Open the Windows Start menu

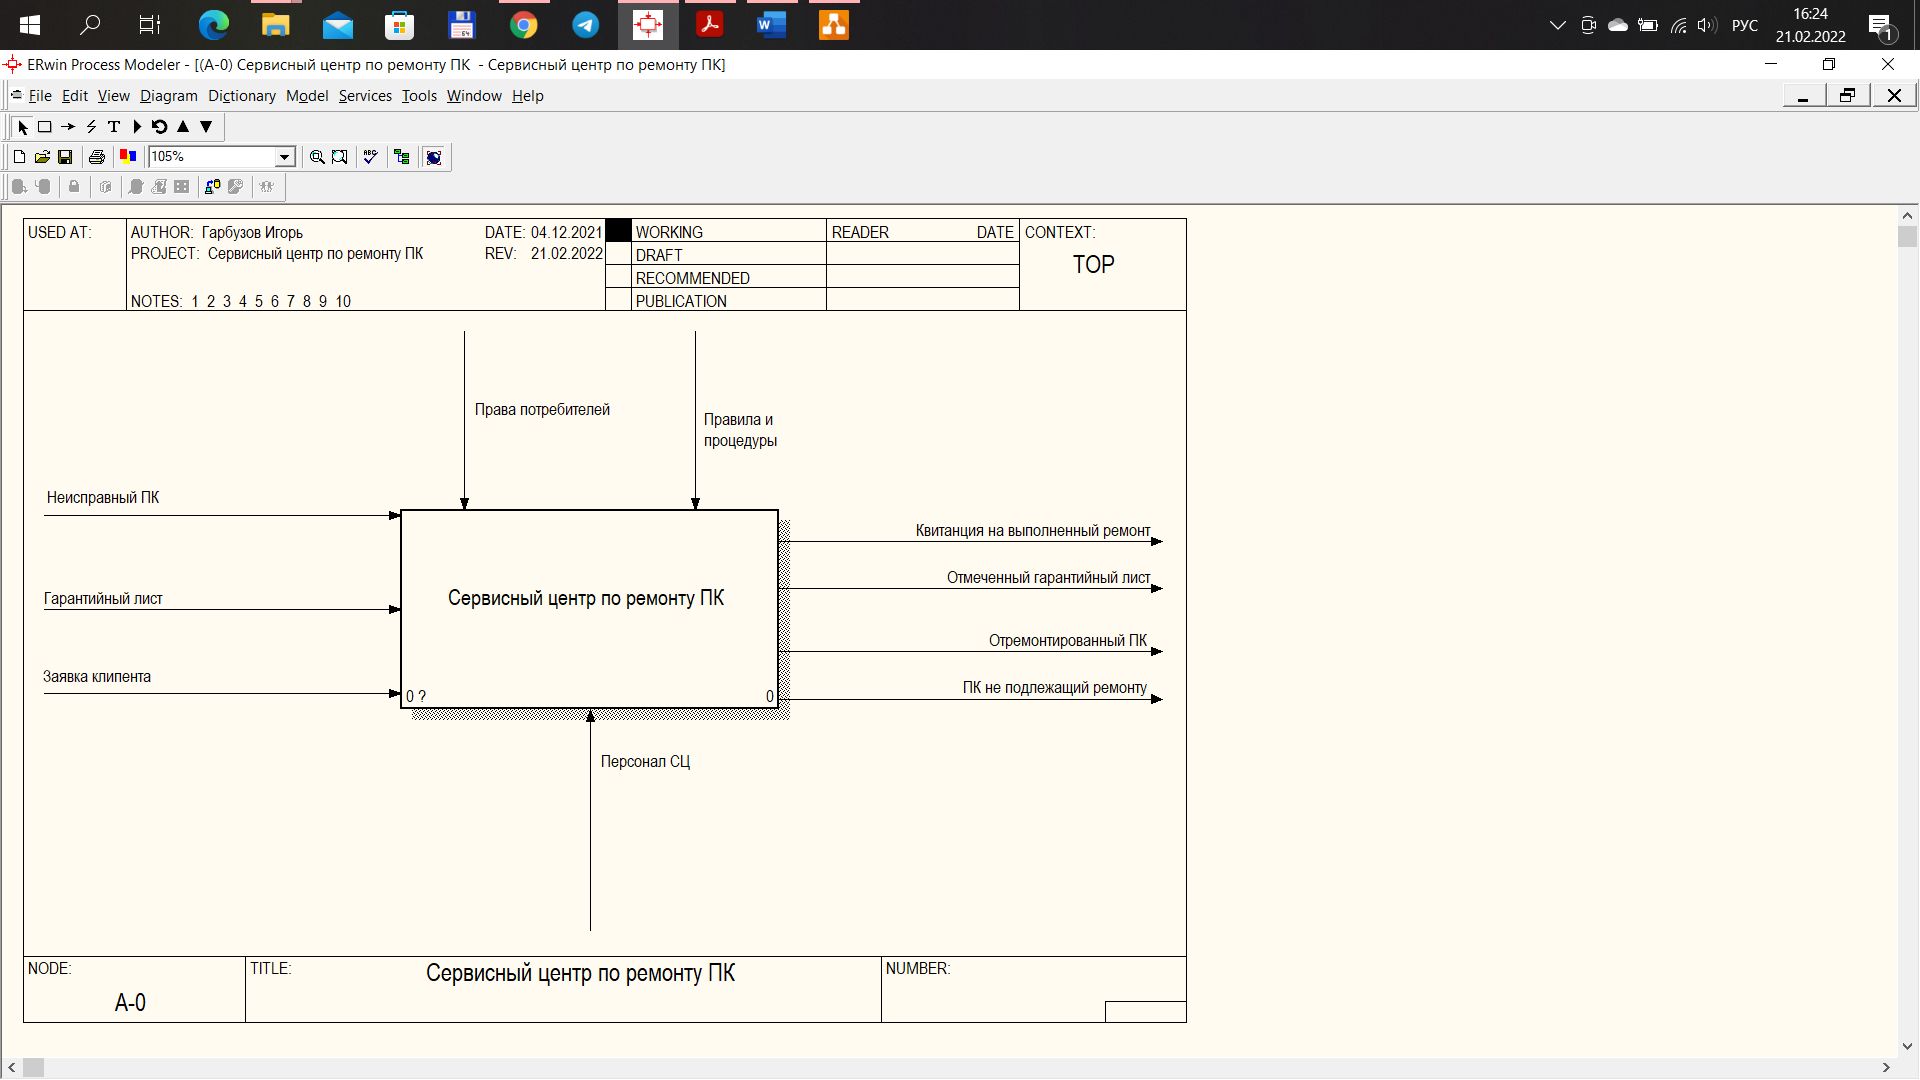coord(30,25)
